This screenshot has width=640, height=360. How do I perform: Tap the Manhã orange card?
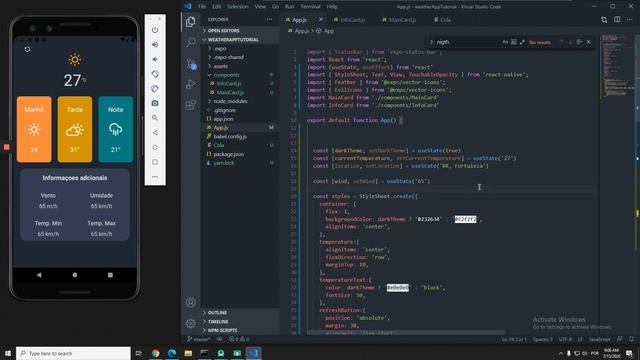(x=34, y=129)
